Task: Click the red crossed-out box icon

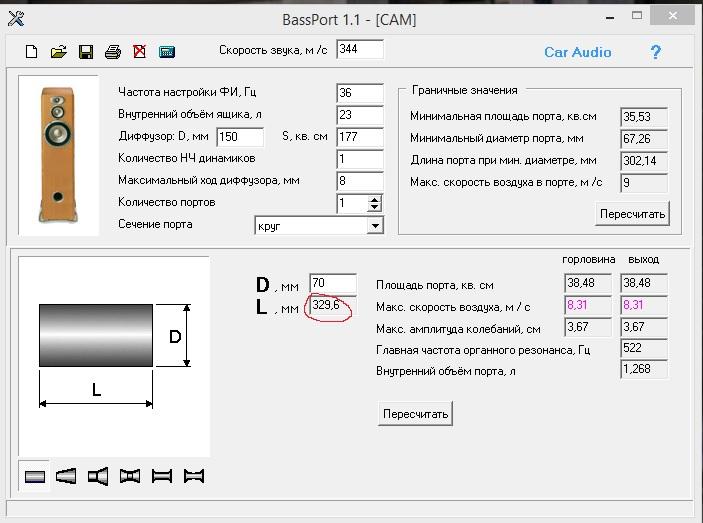Action: pyautogui.click(x=140, y=51)
